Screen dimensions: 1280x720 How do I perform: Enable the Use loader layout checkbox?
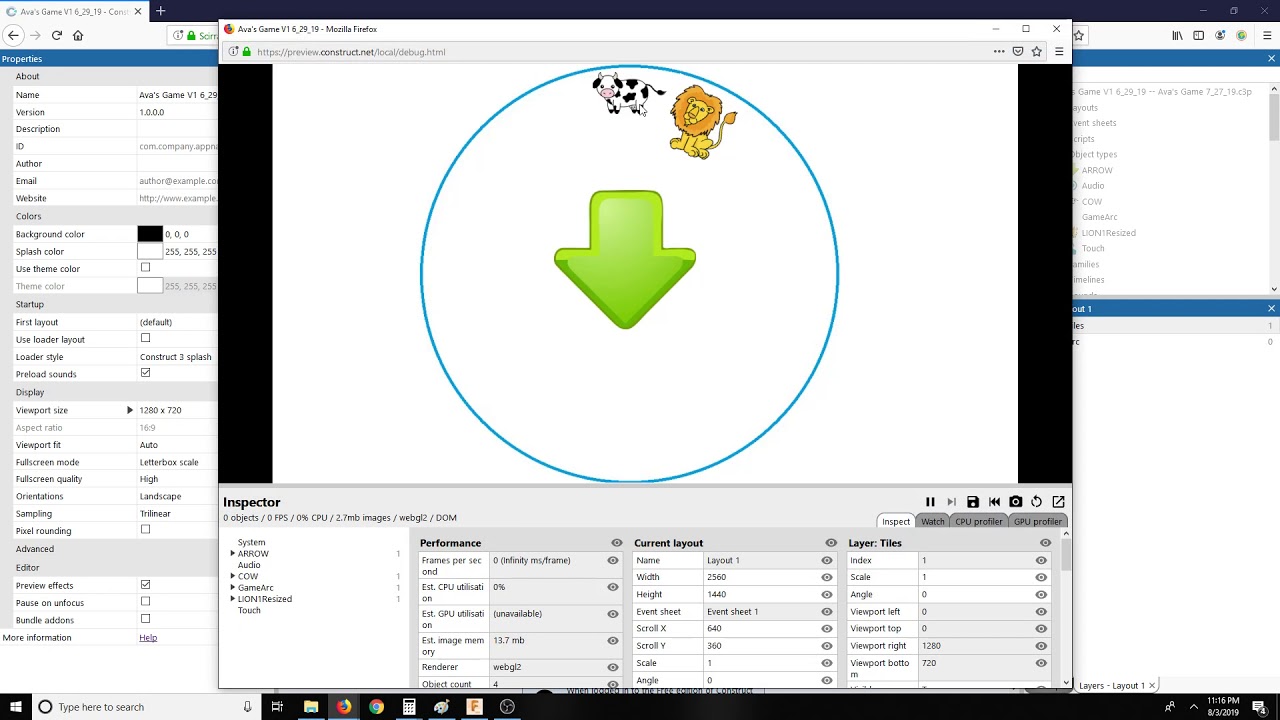click(x=145, y=338)
